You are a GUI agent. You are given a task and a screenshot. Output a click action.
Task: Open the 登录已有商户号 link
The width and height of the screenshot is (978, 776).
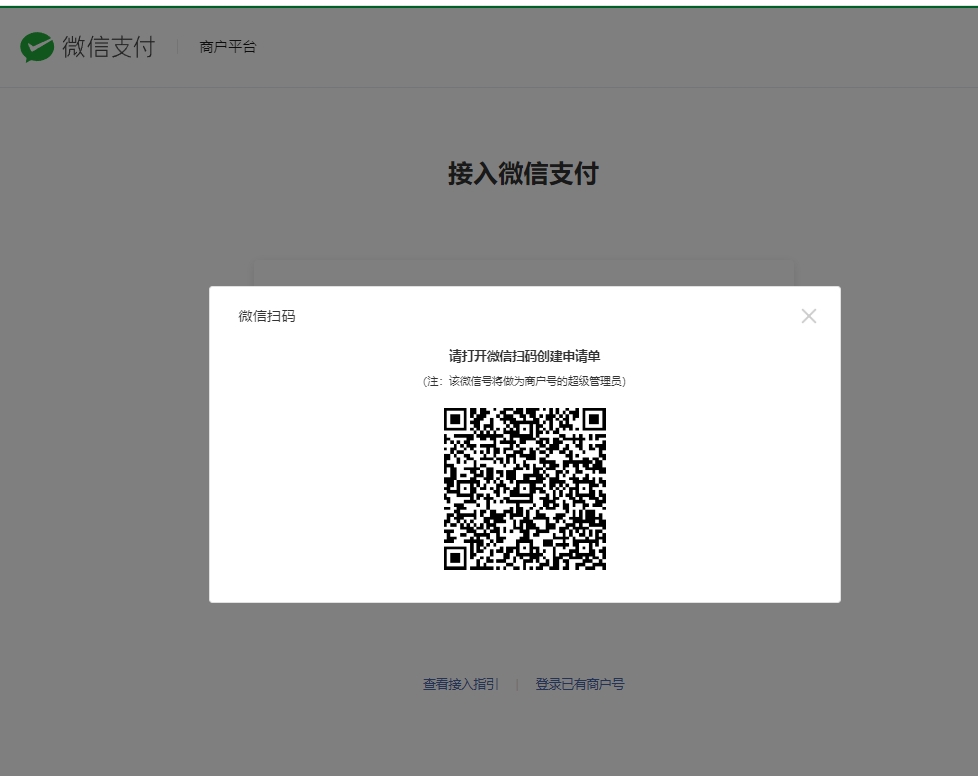pyautogui.click(x=580, y=684)
